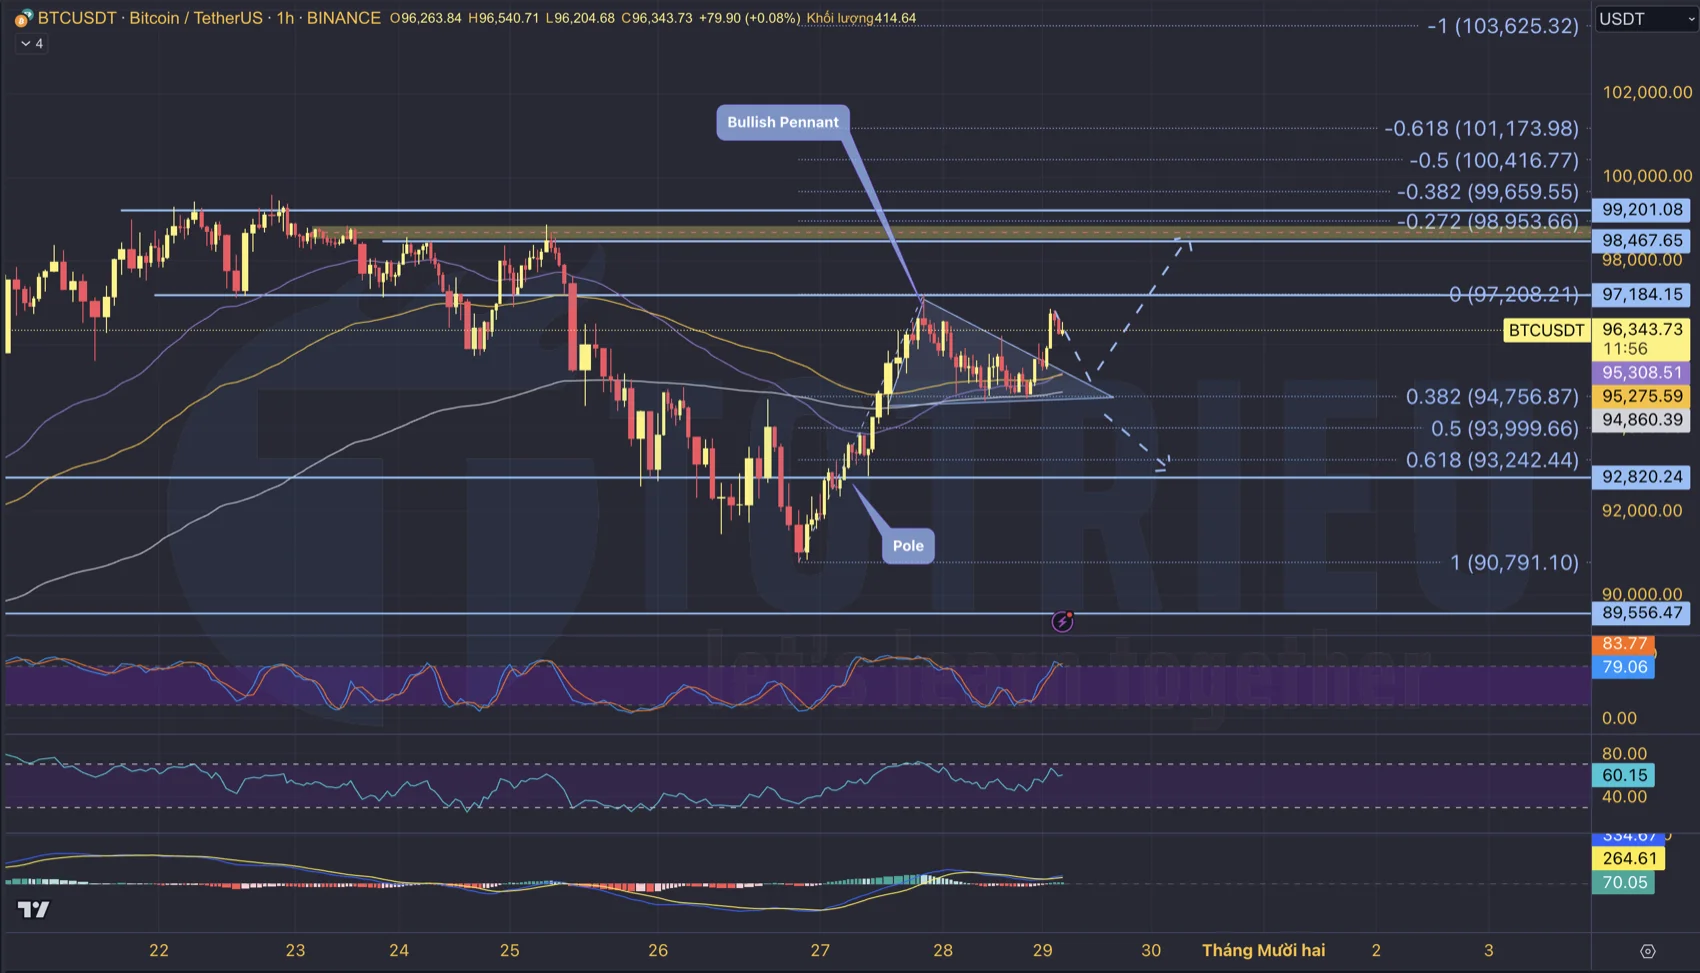Click the blue 79.06 indicator value label
1700x973 pixels.
coord(1624,667)
